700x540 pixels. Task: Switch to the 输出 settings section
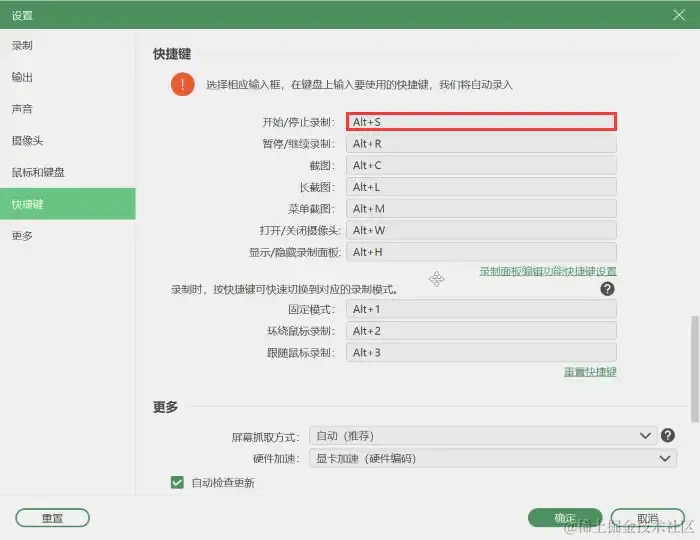point(67,77)
